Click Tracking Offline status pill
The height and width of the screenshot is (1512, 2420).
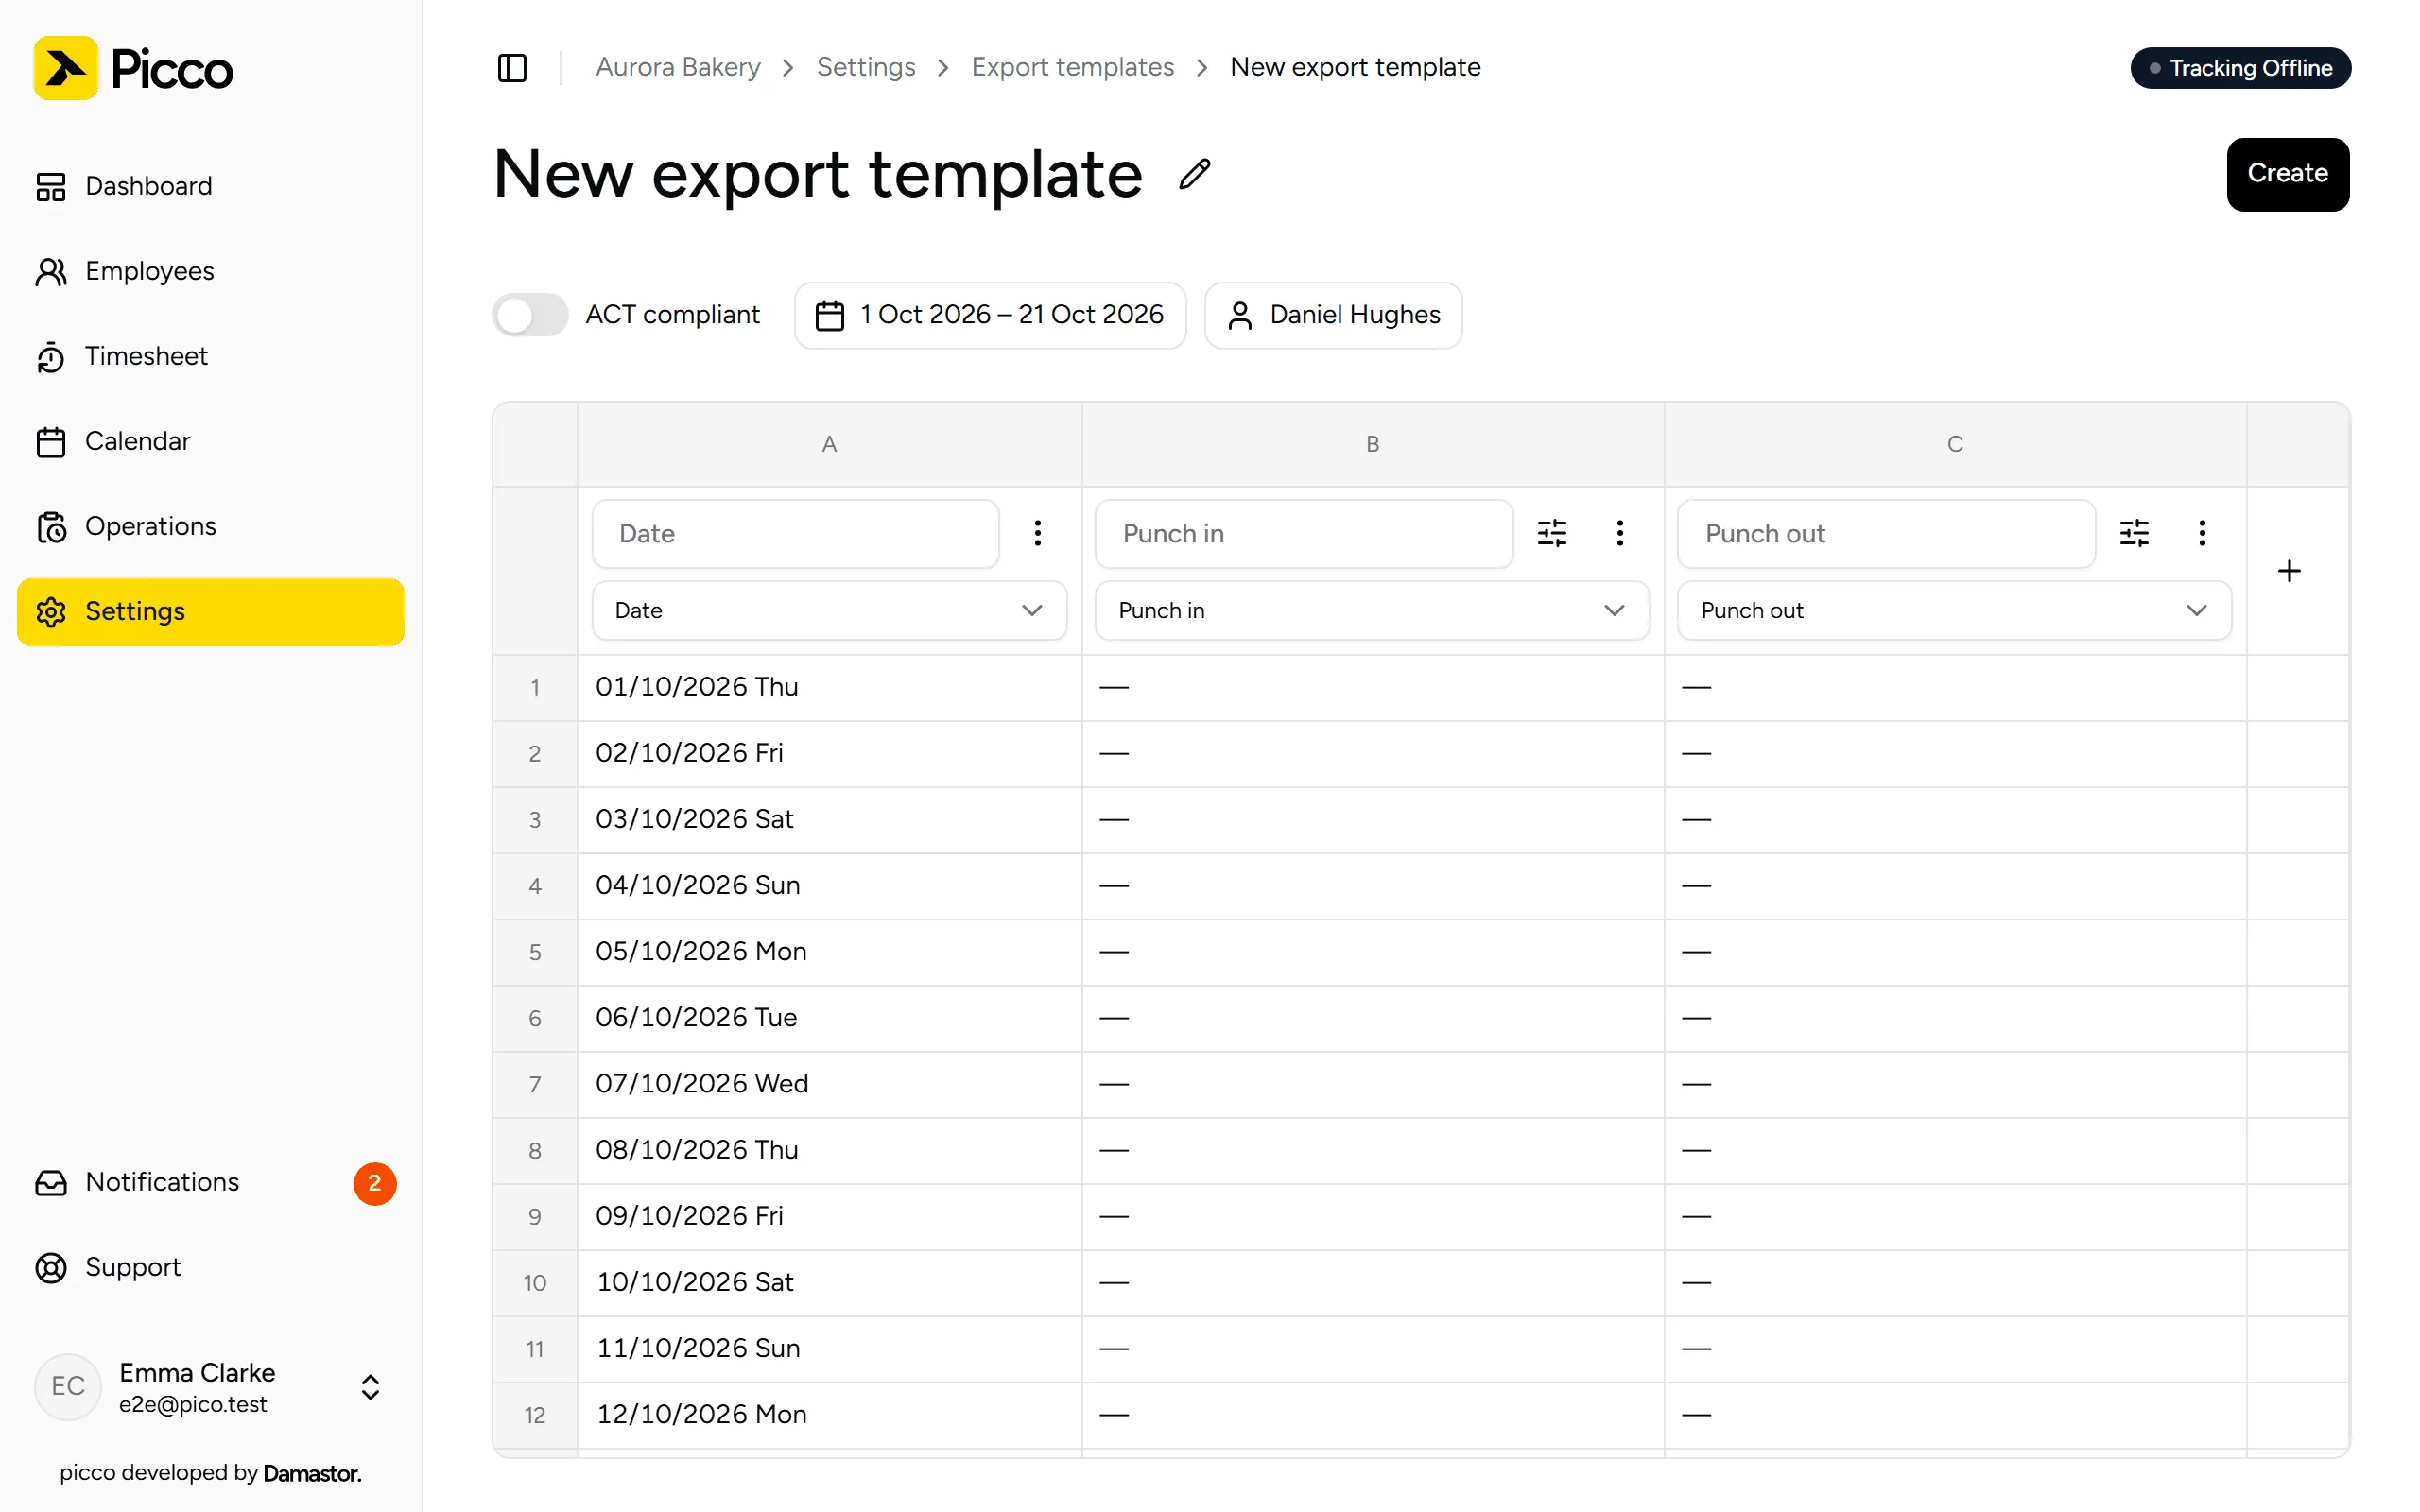(2240, 68)
